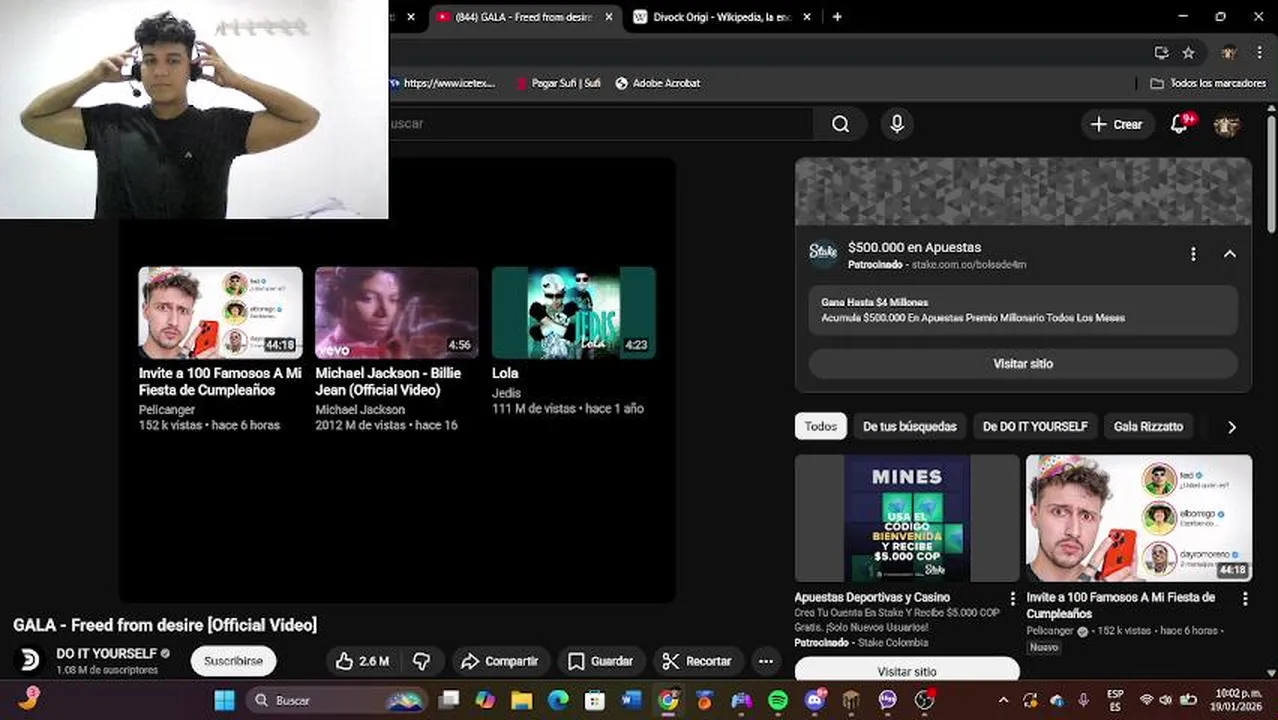The image size is (1278, 720).
Task: Click the taskbar Buscar search box
Action: (x=336, y=700)
